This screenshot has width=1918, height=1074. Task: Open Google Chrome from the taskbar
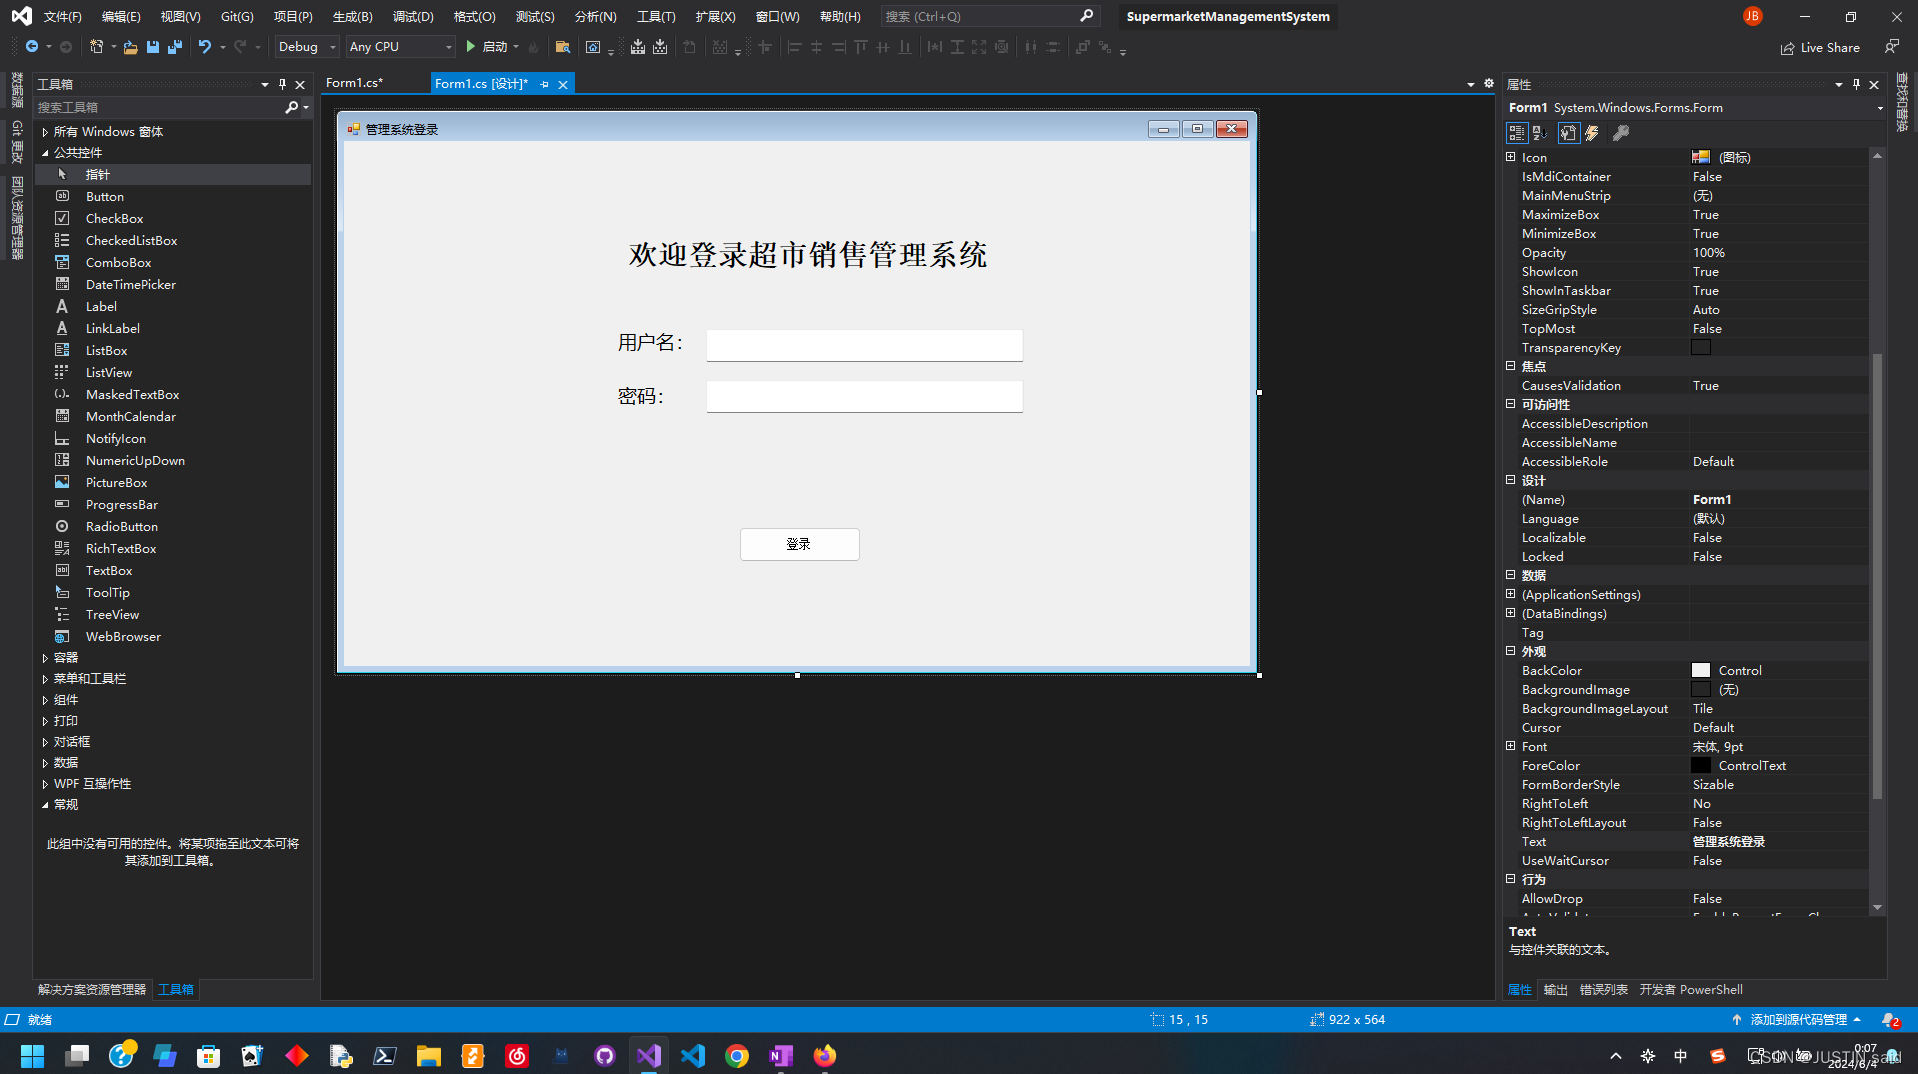[737, 1055]
